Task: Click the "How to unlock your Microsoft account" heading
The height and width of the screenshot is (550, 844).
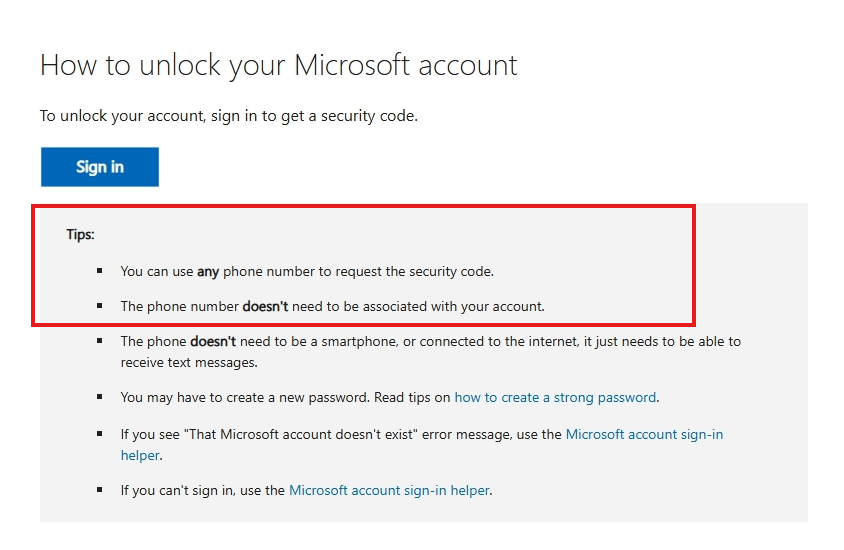Action: (x=278, y=66)
